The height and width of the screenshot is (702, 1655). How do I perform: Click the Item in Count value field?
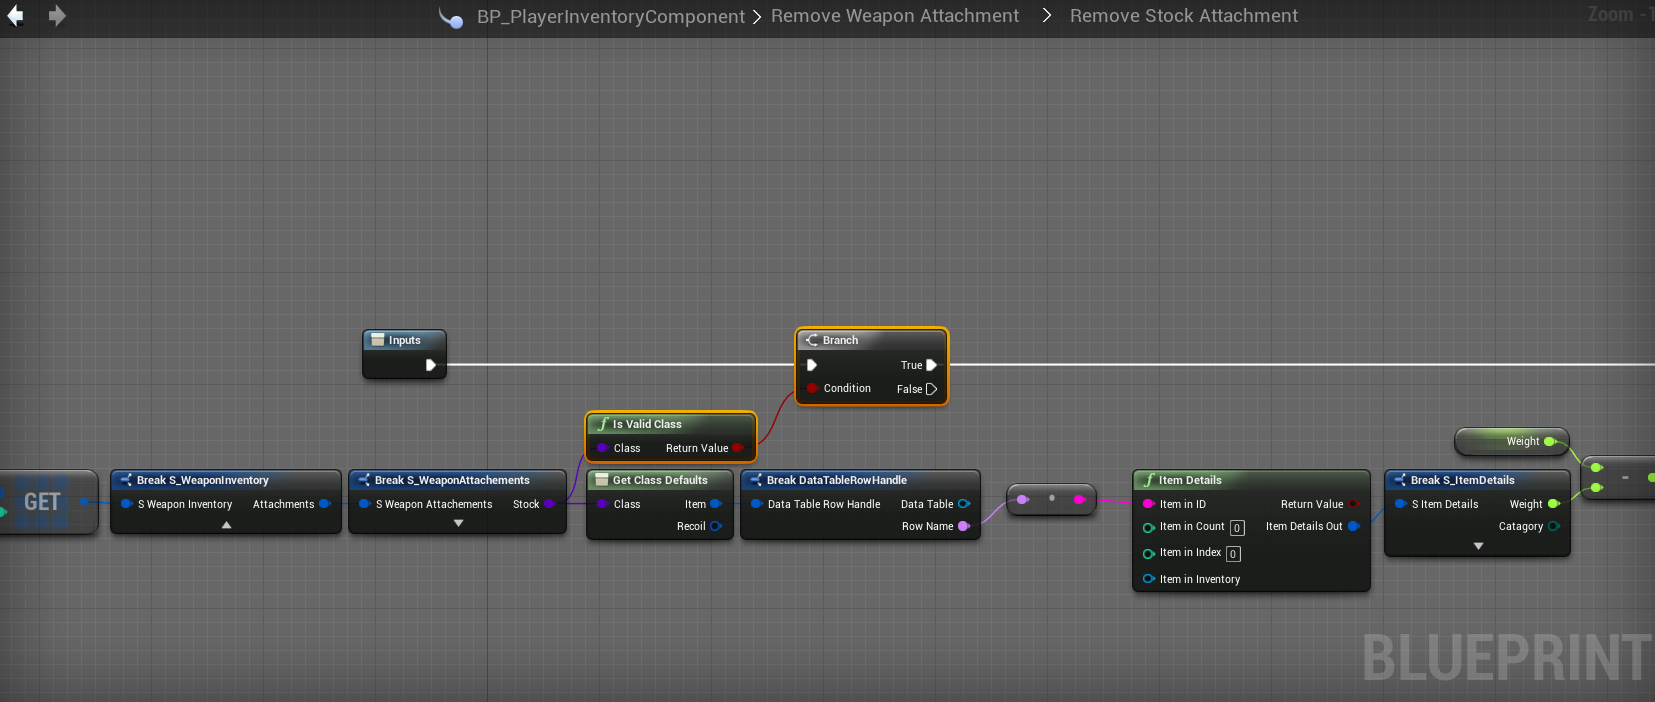pos(1237,528)
